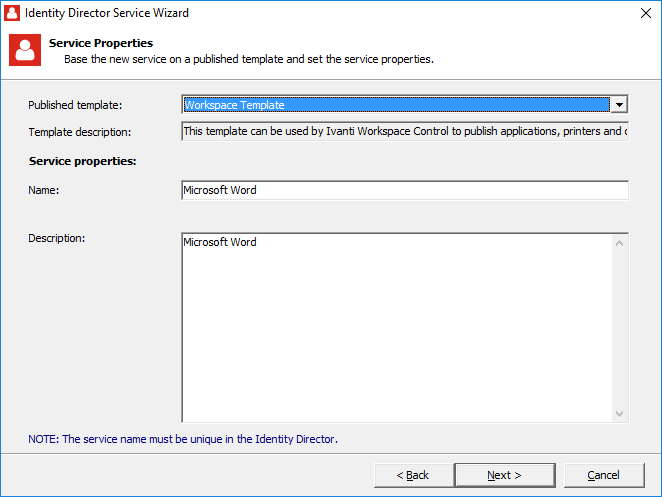Click the "Name:" field label
Screen dimensions: 662x497
pyautogui.click(x=44, y=190)
